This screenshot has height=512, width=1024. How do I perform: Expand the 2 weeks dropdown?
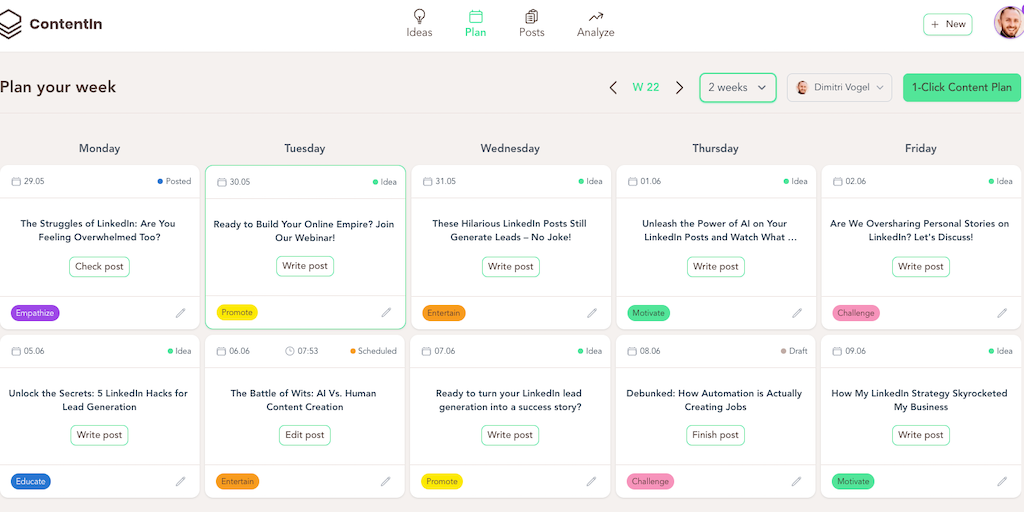(x=738, y=88)
